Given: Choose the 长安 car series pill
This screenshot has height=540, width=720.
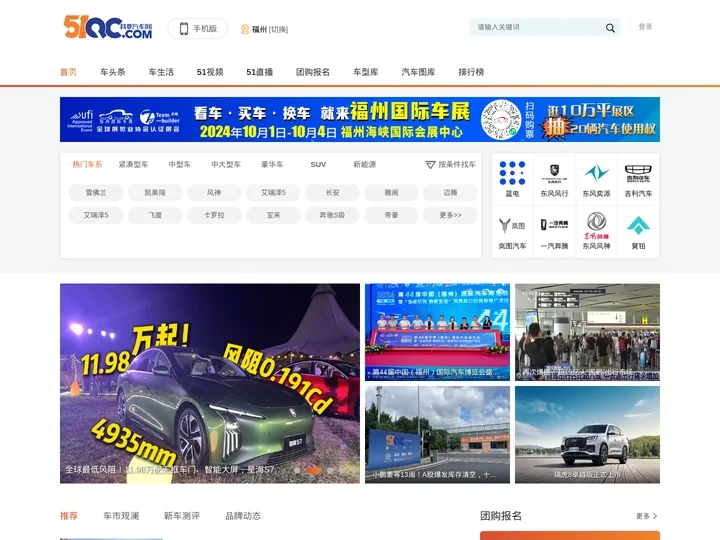Looking at the screenshot, I should 332,193.
